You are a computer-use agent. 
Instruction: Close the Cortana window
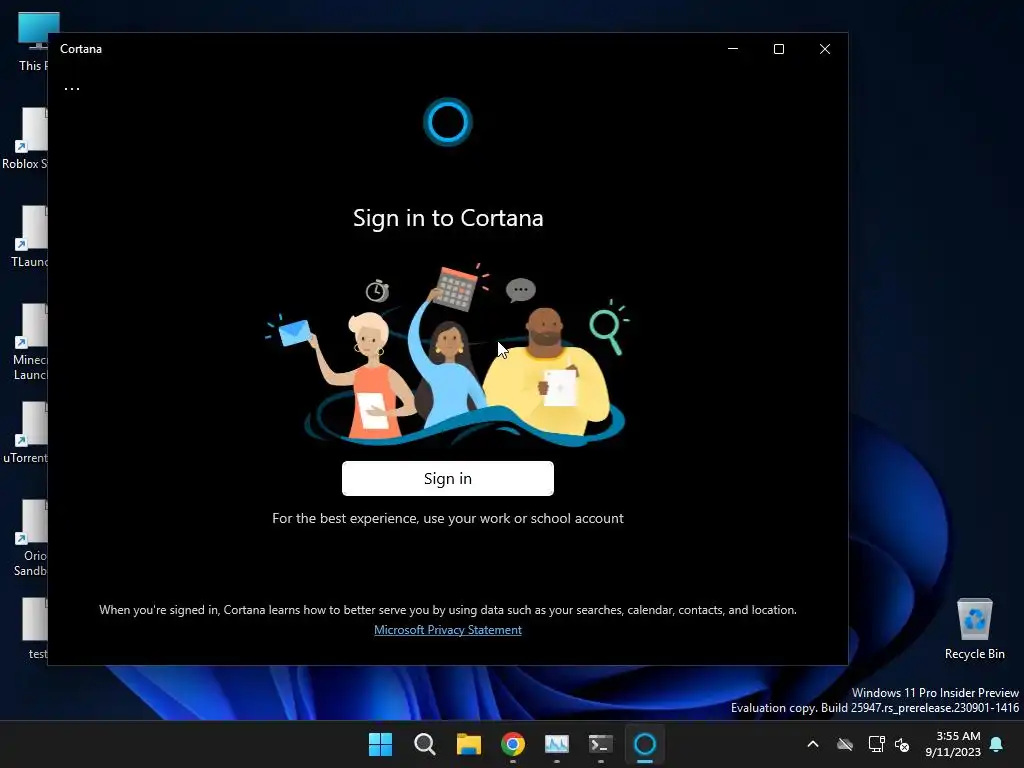point(824,49)
